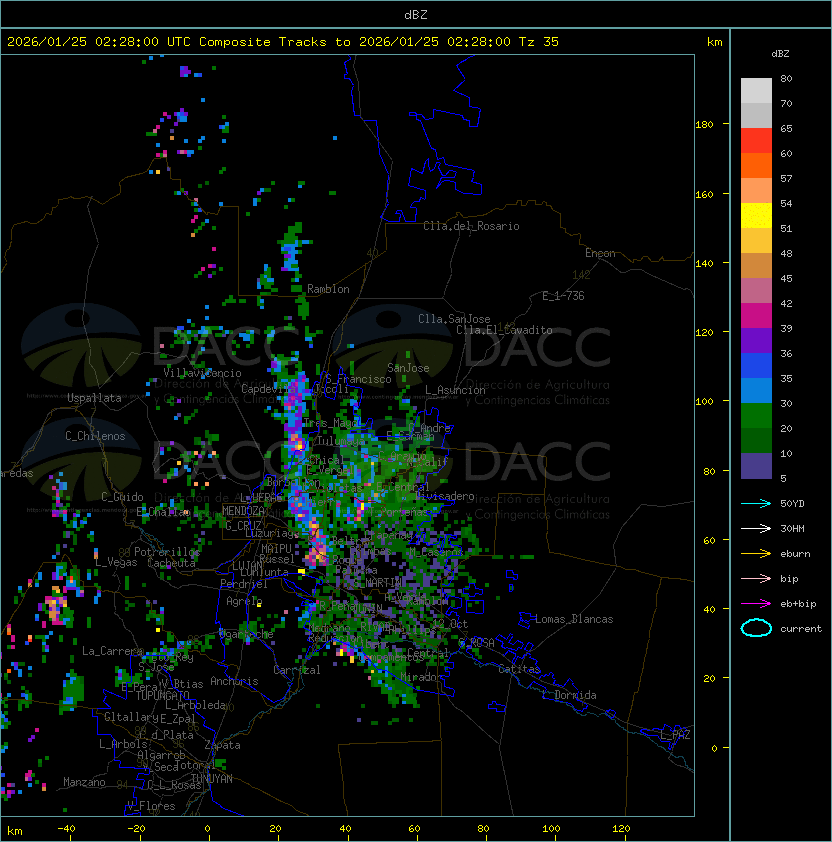
Task: Click the 'L_Dormida' place label
Action: tap(569, 695)
